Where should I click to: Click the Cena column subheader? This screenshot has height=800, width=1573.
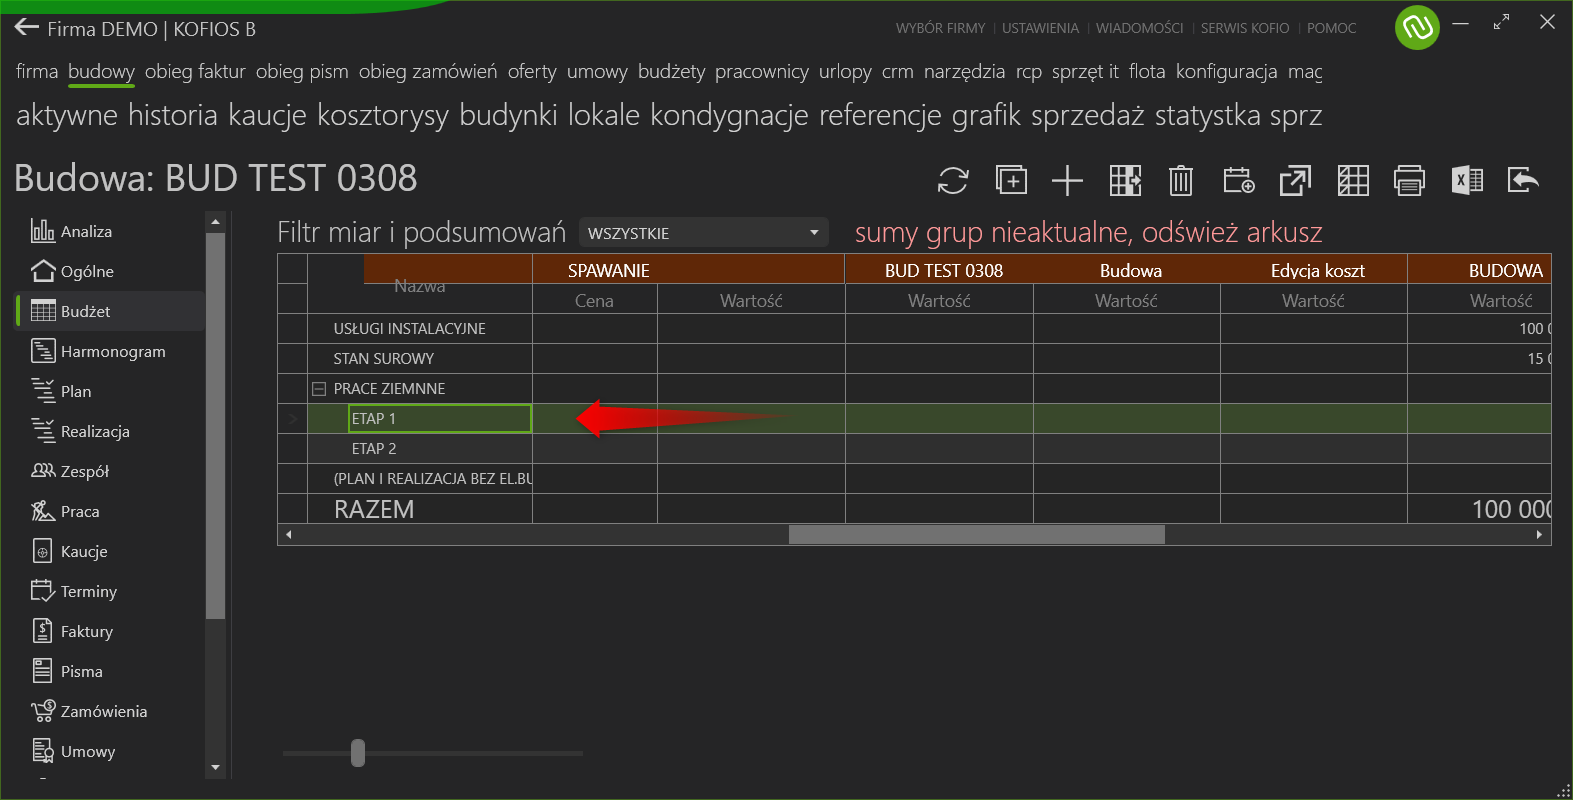pyautogui.click(x=594, y=300)
